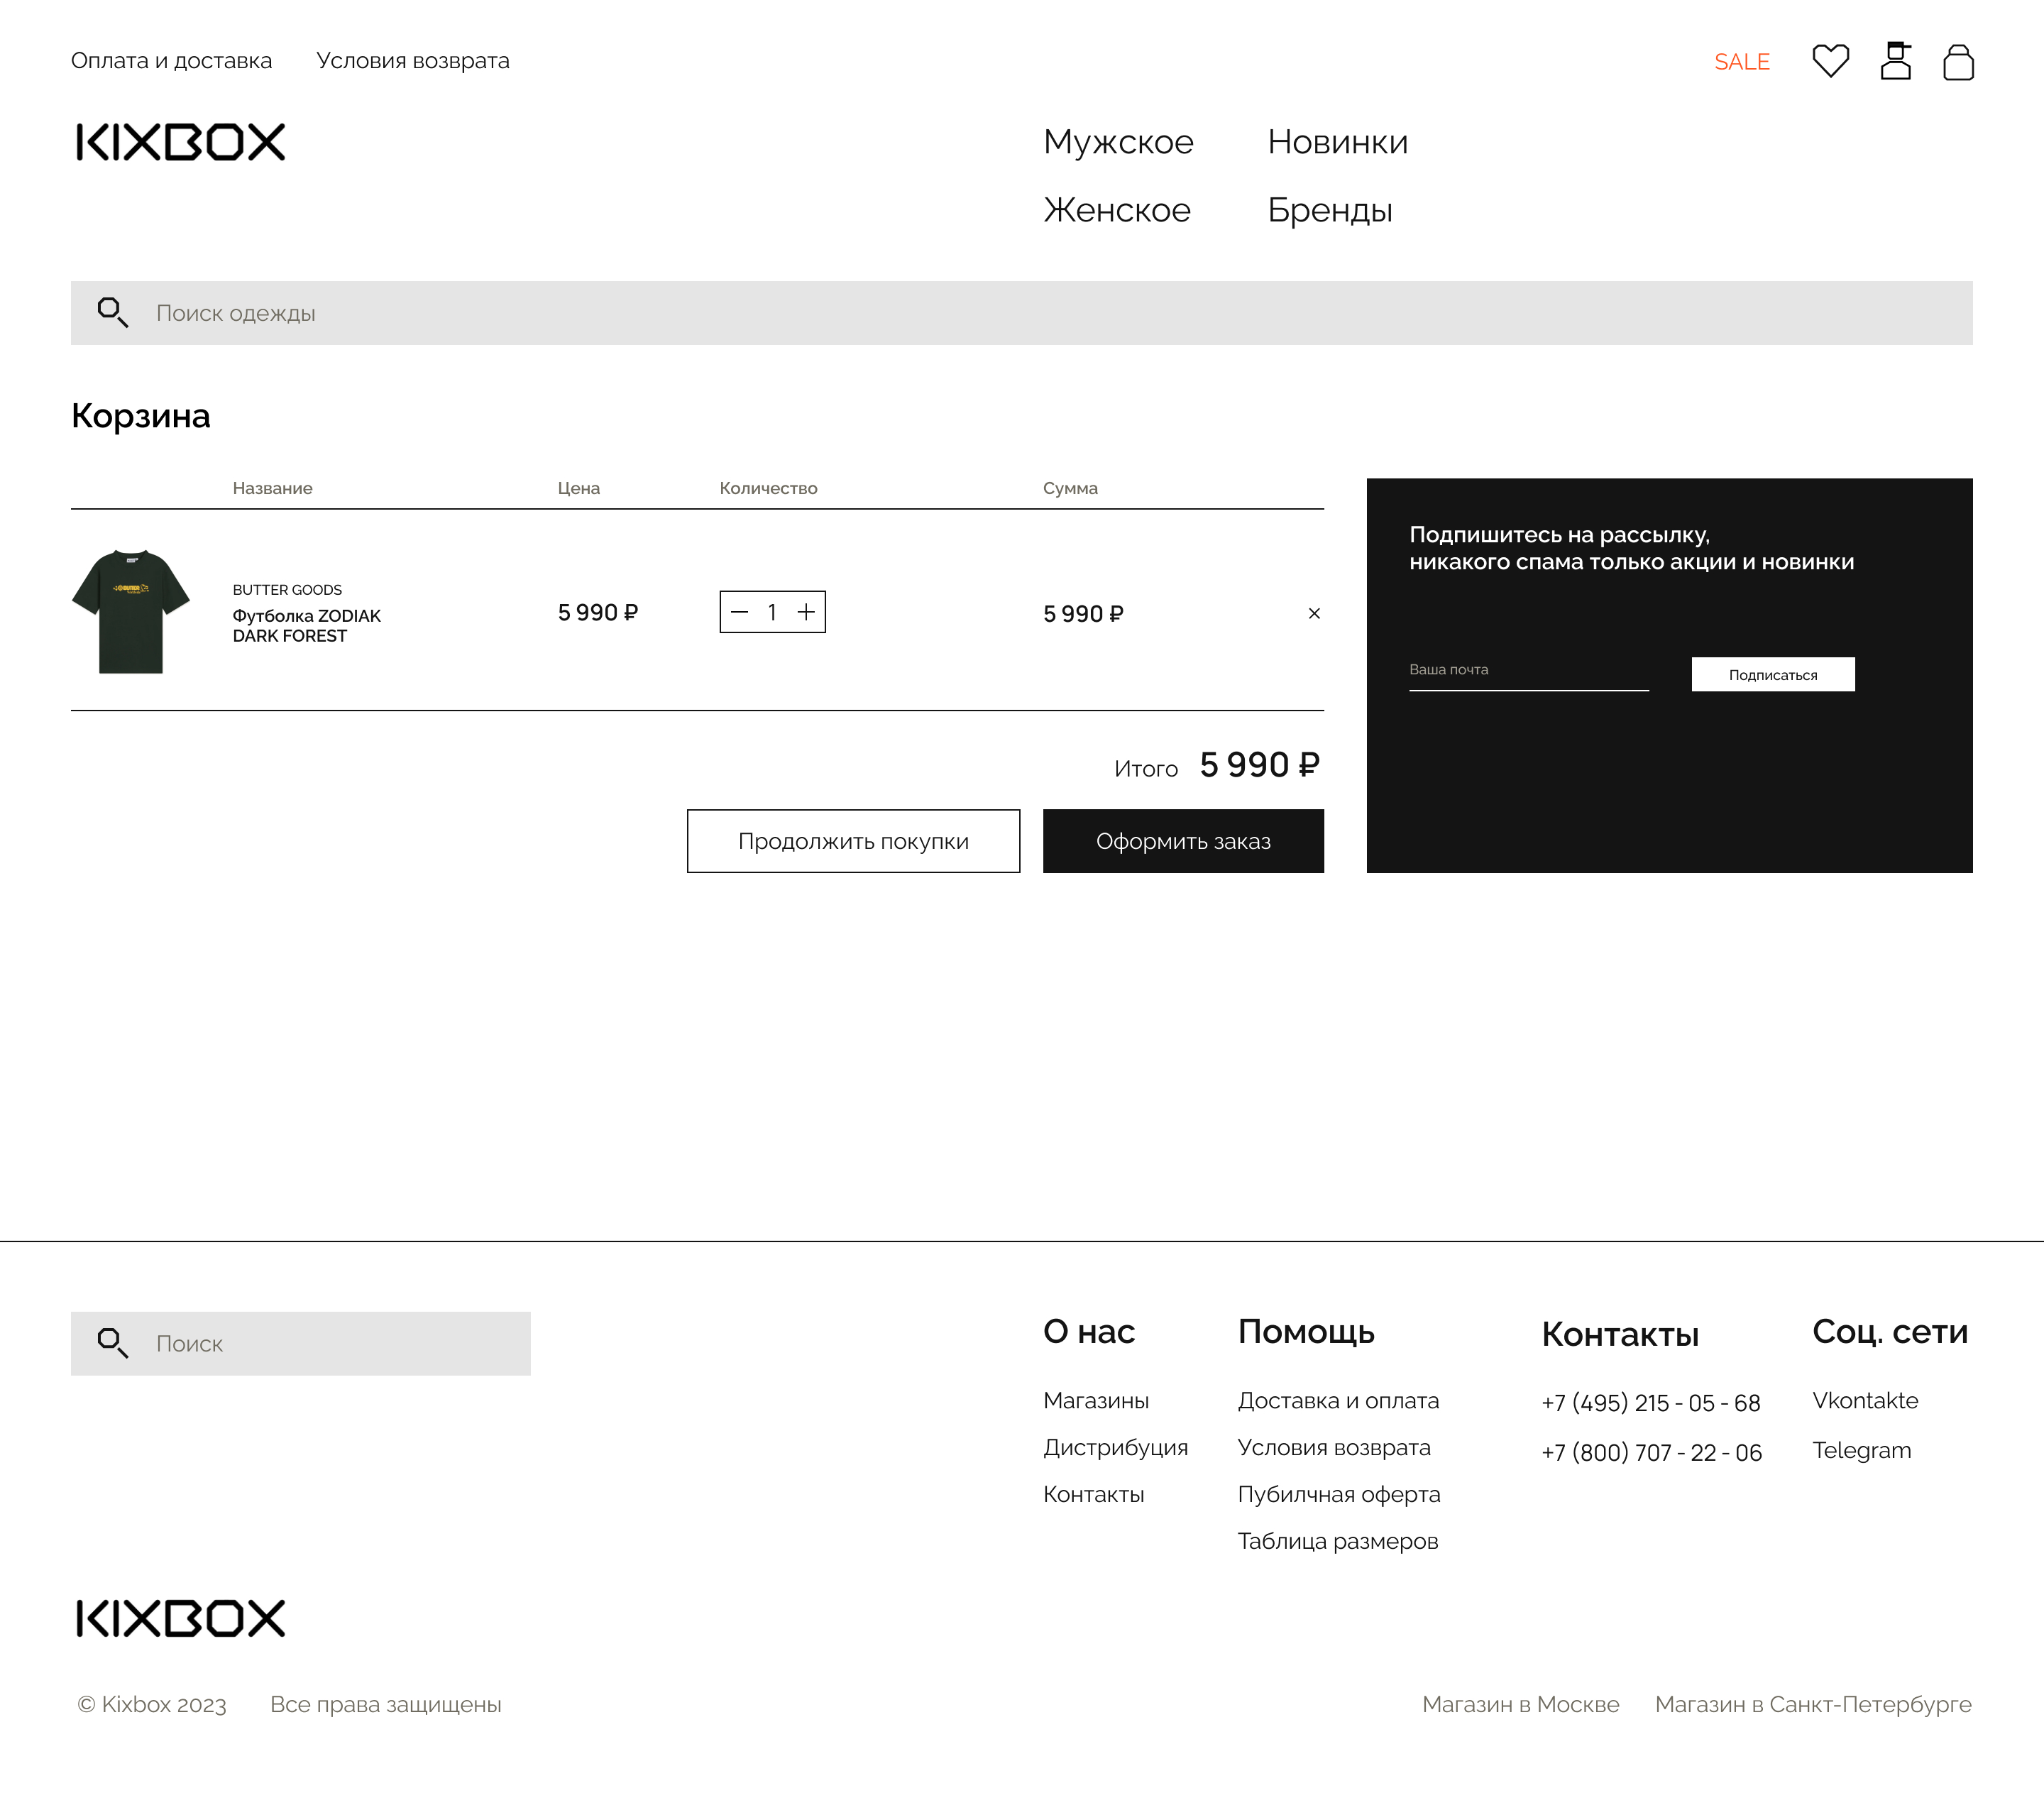Click the footer KIXBOX logo

[x=181, y=1618]
